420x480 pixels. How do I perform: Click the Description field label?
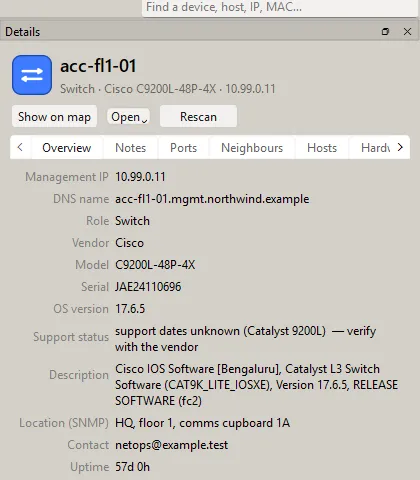pos(79,375)
